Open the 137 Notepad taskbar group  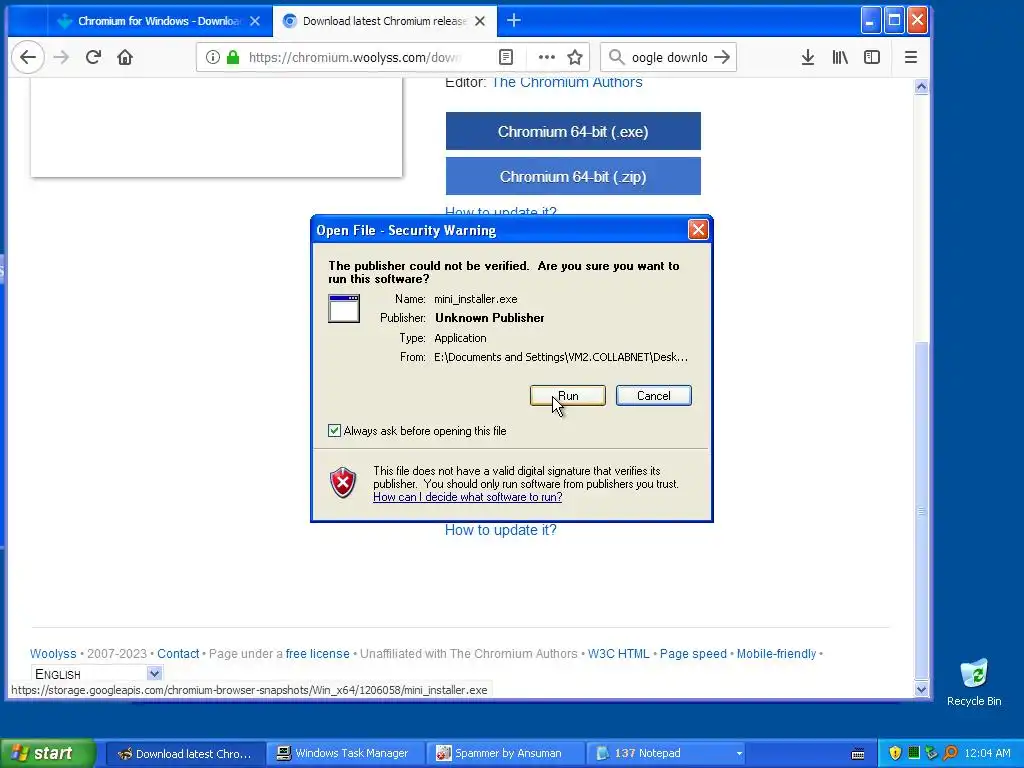click(x=664, y=753)
